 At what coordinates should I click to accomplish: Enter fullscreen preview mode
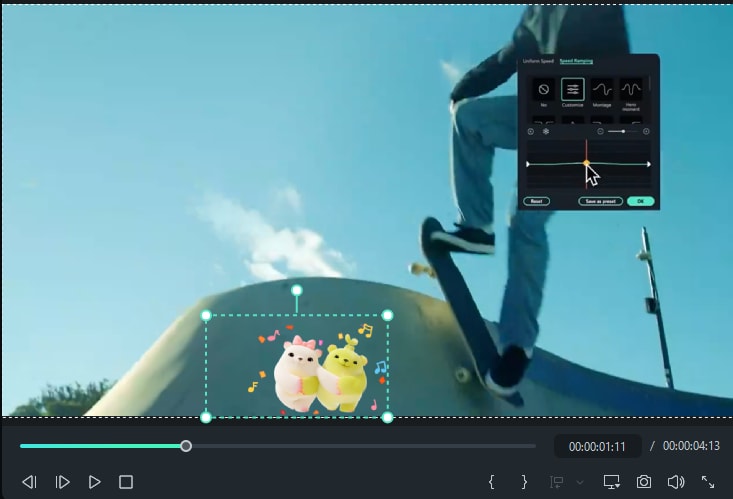[x=708, y=482]
